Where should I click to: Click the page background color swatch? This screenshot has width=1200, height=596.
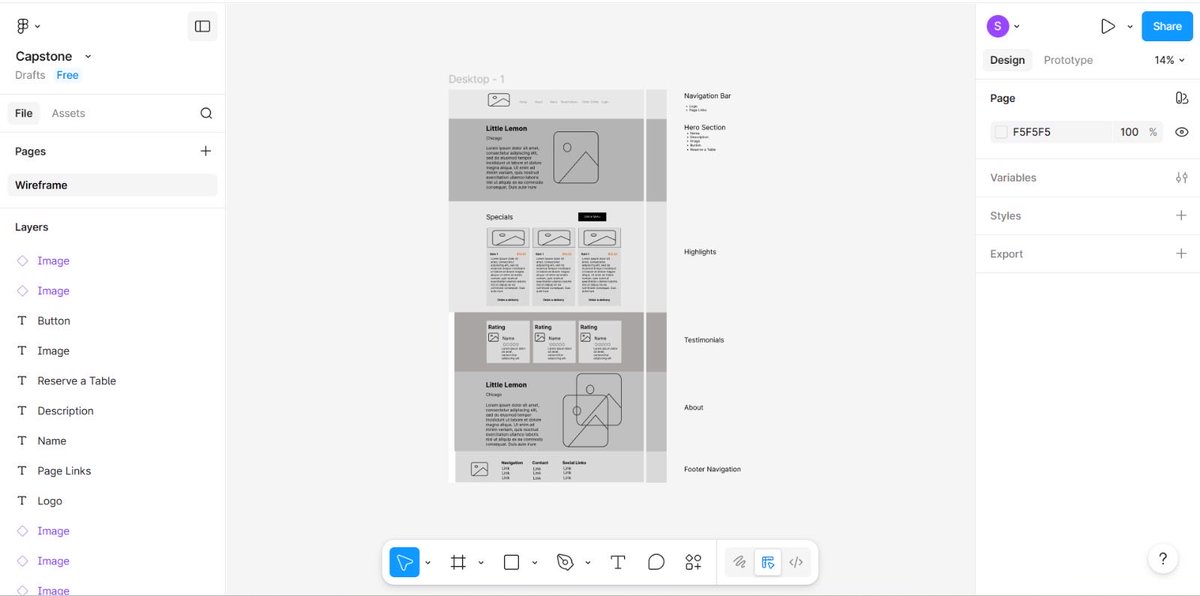click(1001, 132)
